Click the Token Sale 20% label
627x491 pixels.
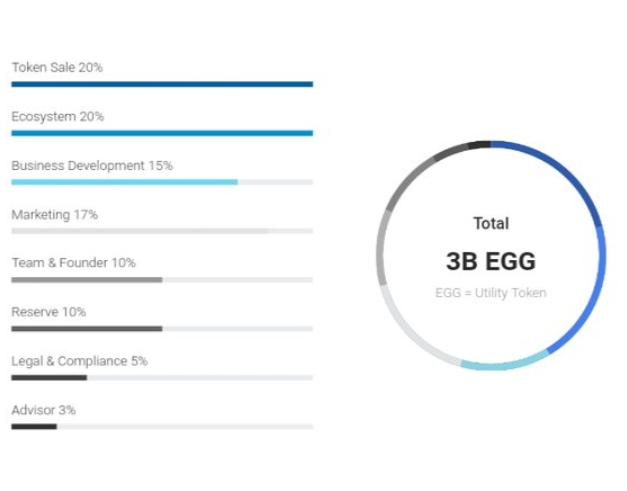click(x=57, y=67)
